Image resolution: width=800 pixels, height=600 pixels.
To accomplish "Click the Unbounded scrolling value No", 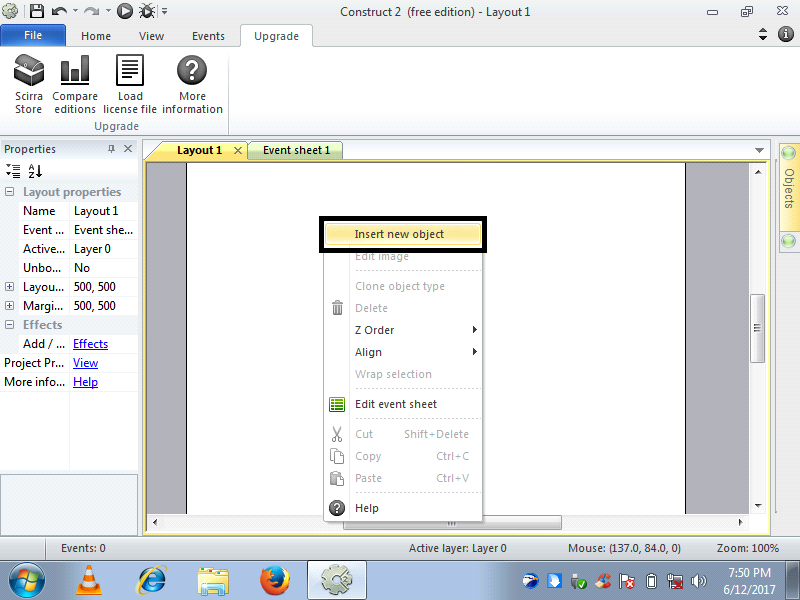I will [104, 268].
